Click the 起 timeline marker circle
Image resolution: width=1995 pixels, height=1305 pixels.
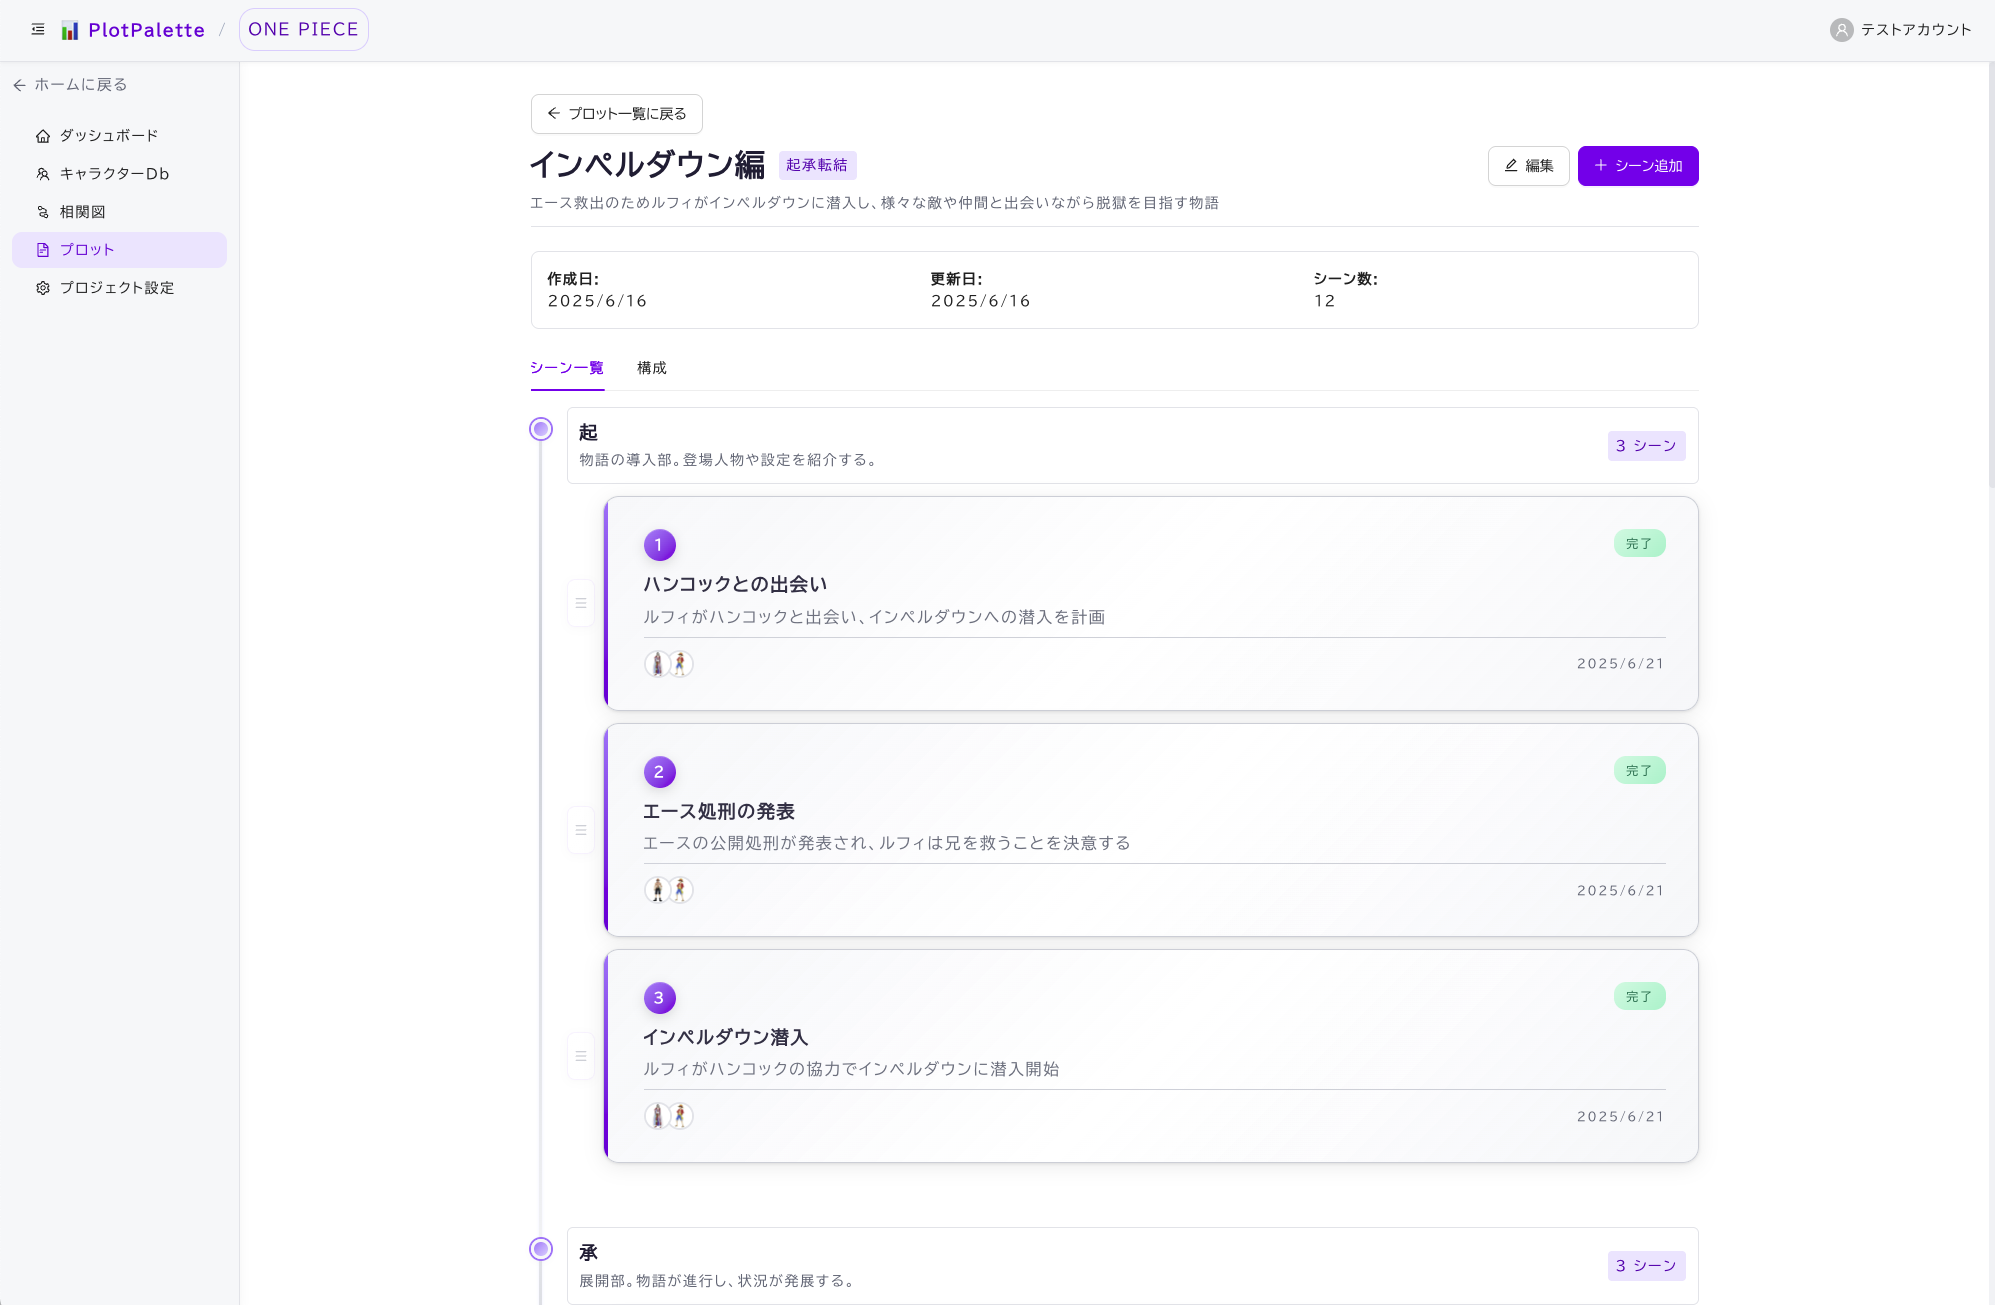coord(541,429)
